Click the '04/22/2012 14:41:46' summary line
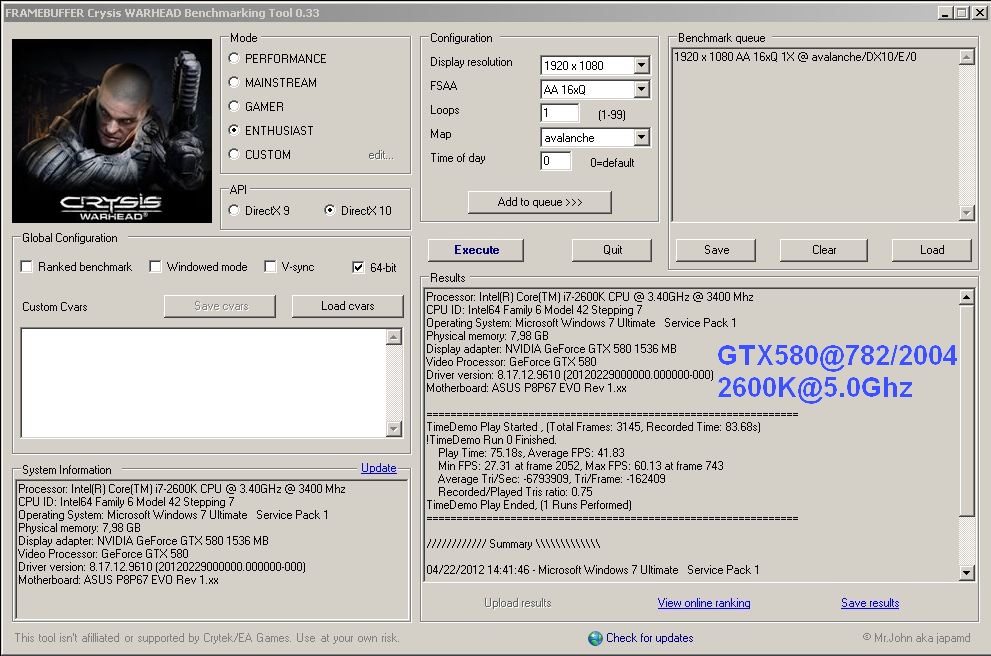Image resolution: width=991 pixels, height=656 pixels. click(593, 570)
